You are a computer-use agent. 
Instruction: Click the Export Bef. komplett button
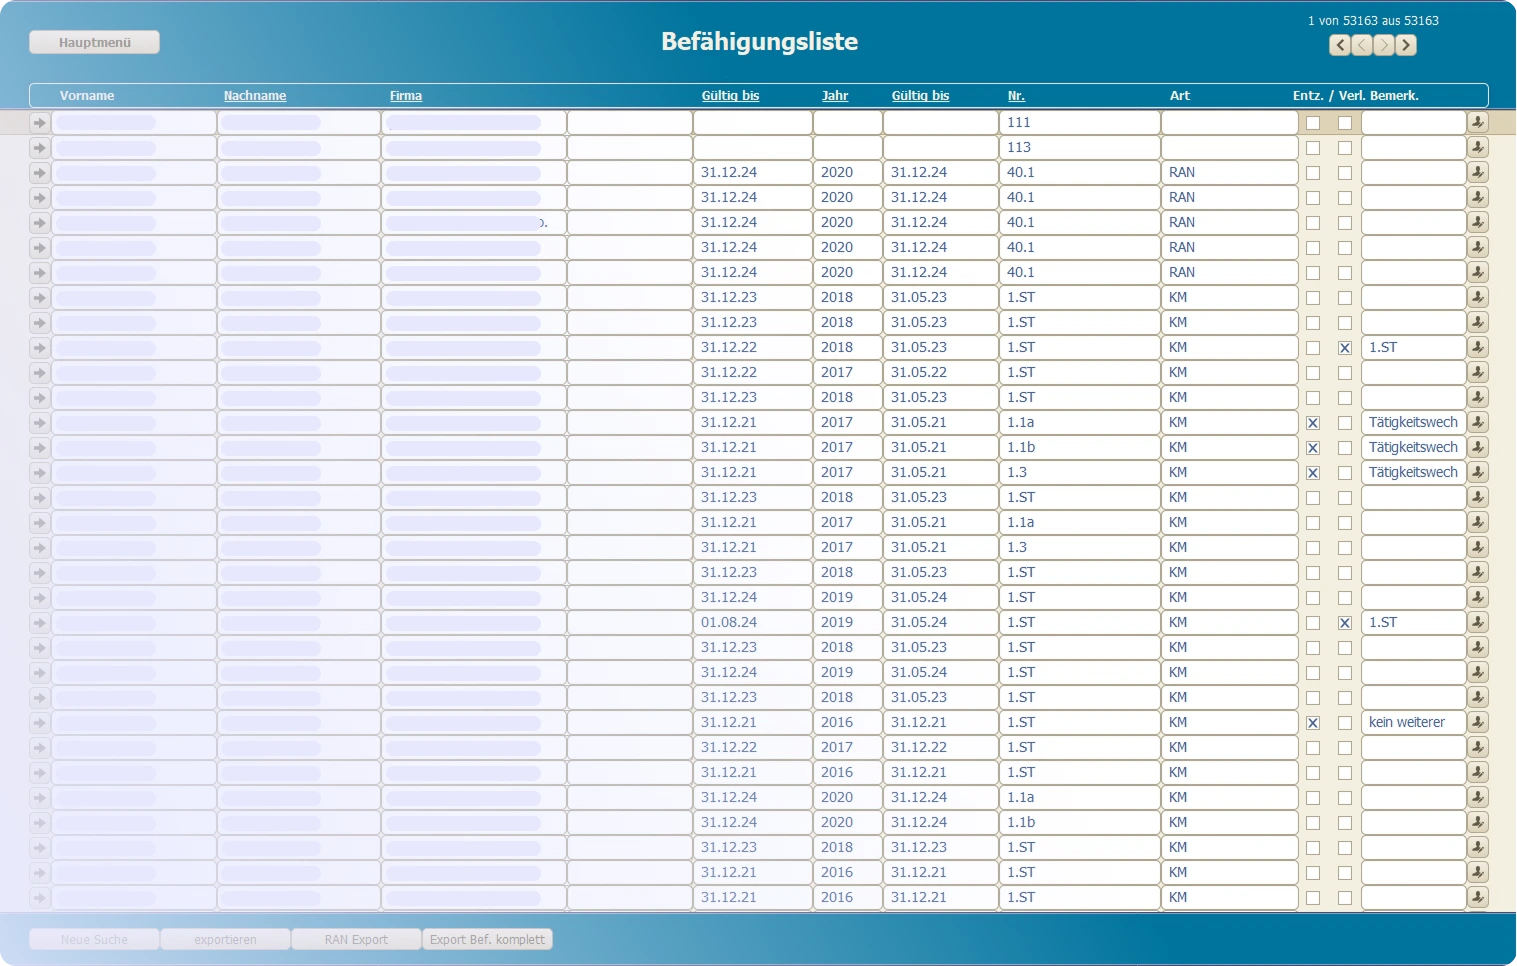(x=487, y=939)
